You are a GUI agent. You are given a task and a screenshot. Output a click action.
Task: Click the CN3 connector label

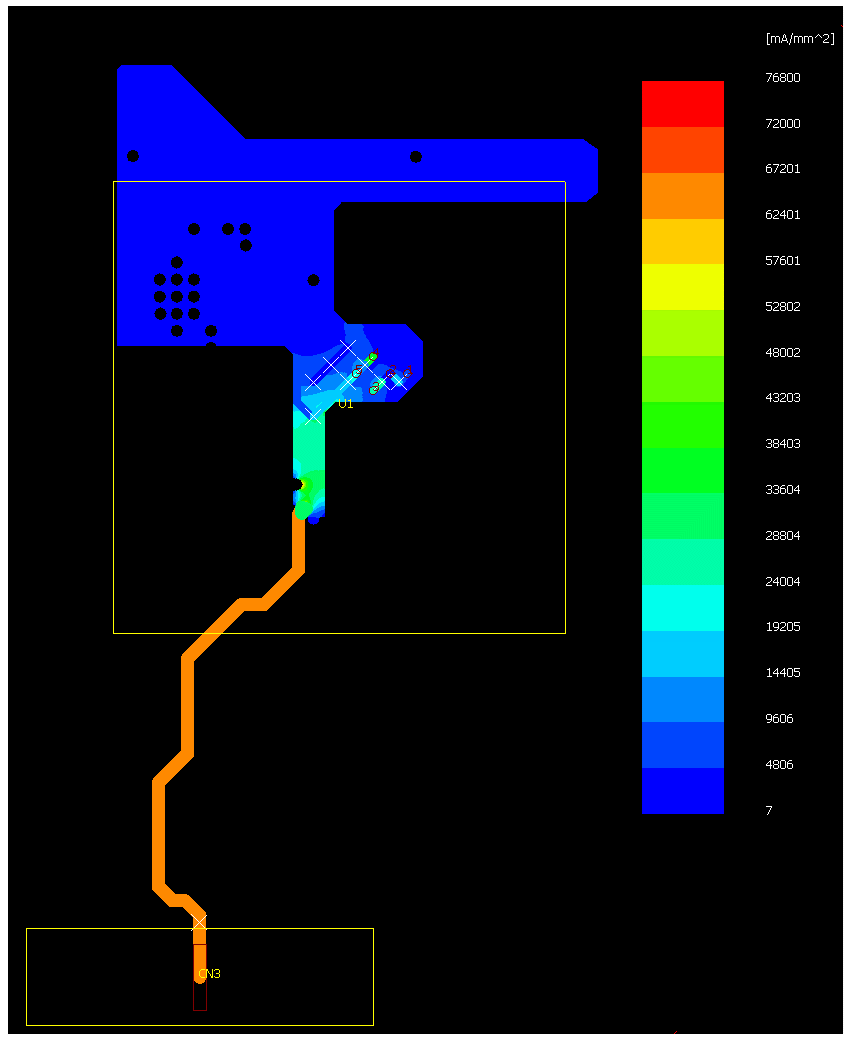pyautogui.click(x=209, y=974)
